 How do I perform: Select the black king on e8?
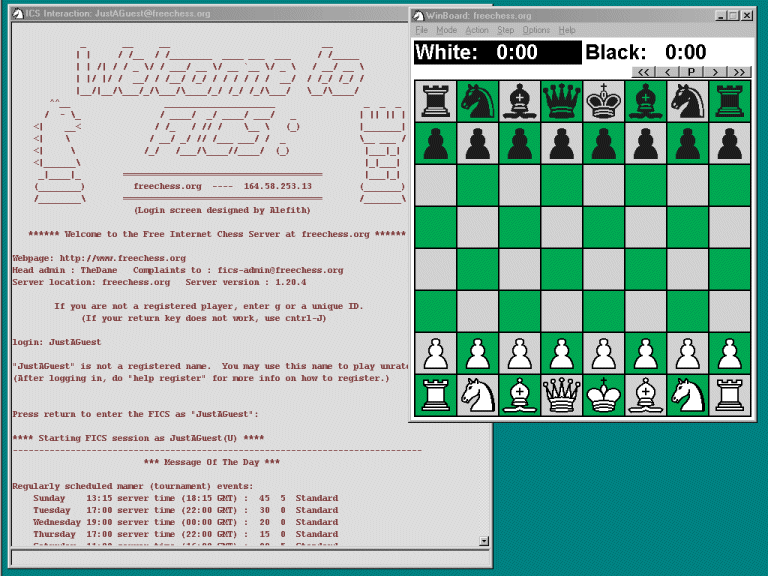603,101
